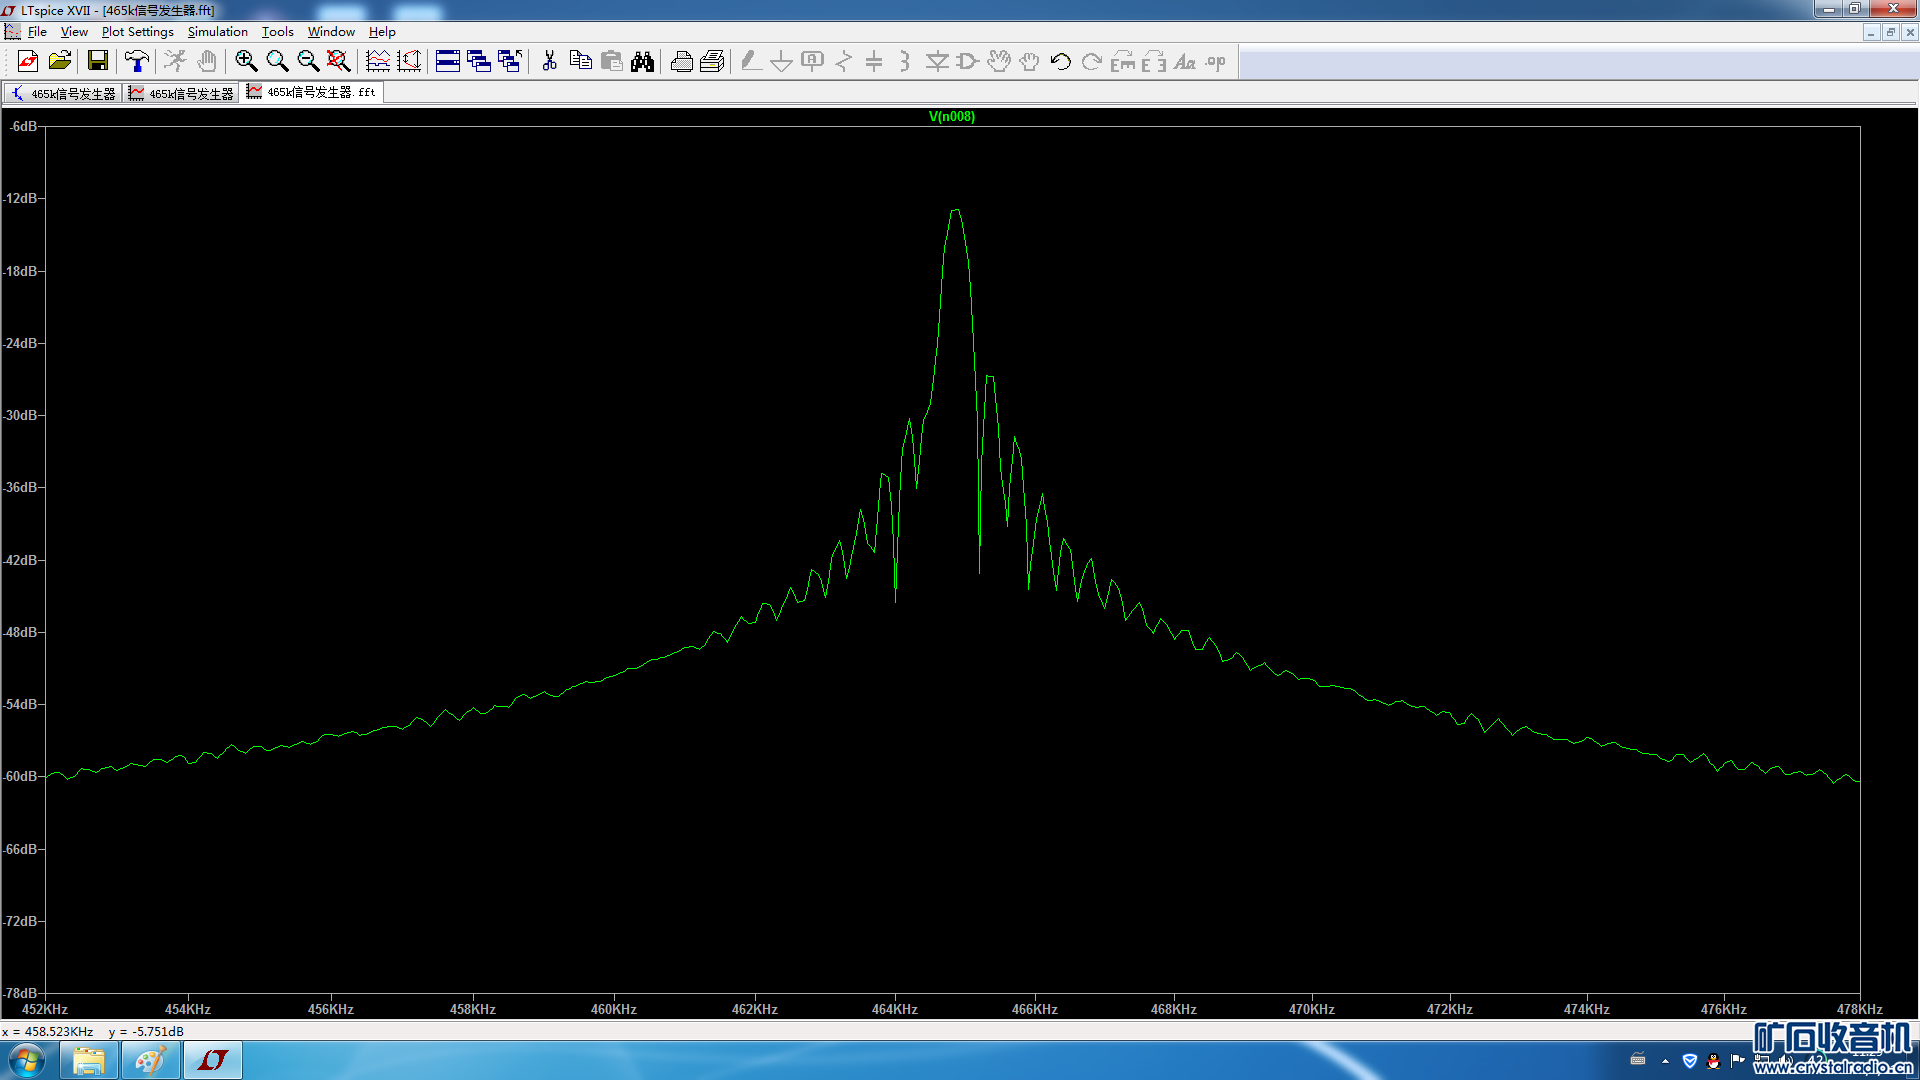This screenshot has height=1080, width=1920.
Task: Click the Print icon
Action: coord(681,62)
